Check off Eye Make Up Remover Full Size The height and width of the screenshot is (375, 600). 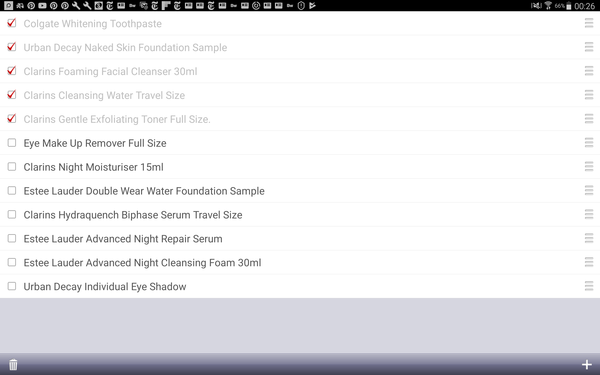12,143
